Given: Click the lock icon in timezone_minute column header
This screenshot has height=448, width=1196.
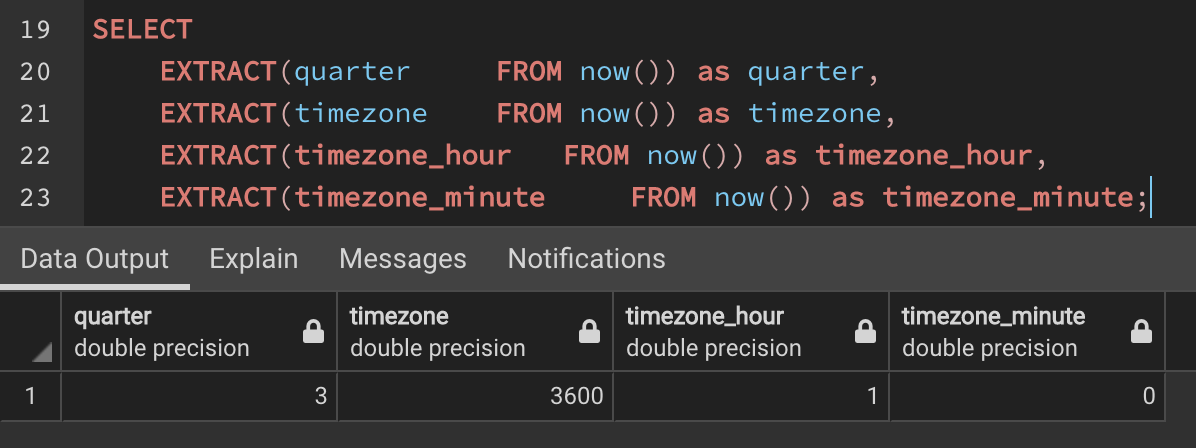Looking at the screenshot, I should coord(1141,332).
